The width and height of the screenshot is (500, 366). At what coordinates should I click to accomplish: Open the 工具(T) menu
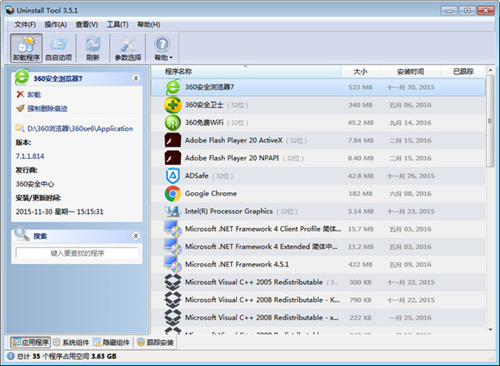(x=117, y=25)
